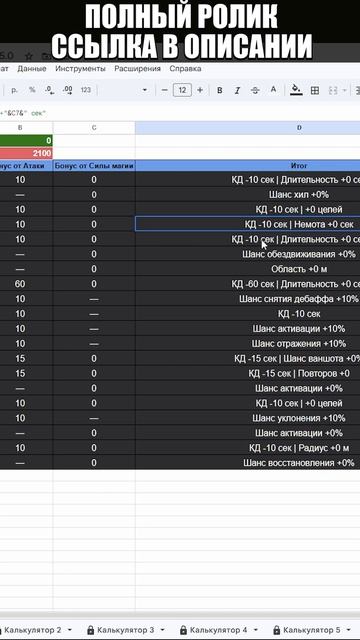Select cell Шанс восстановления +0%

(248, 463)
